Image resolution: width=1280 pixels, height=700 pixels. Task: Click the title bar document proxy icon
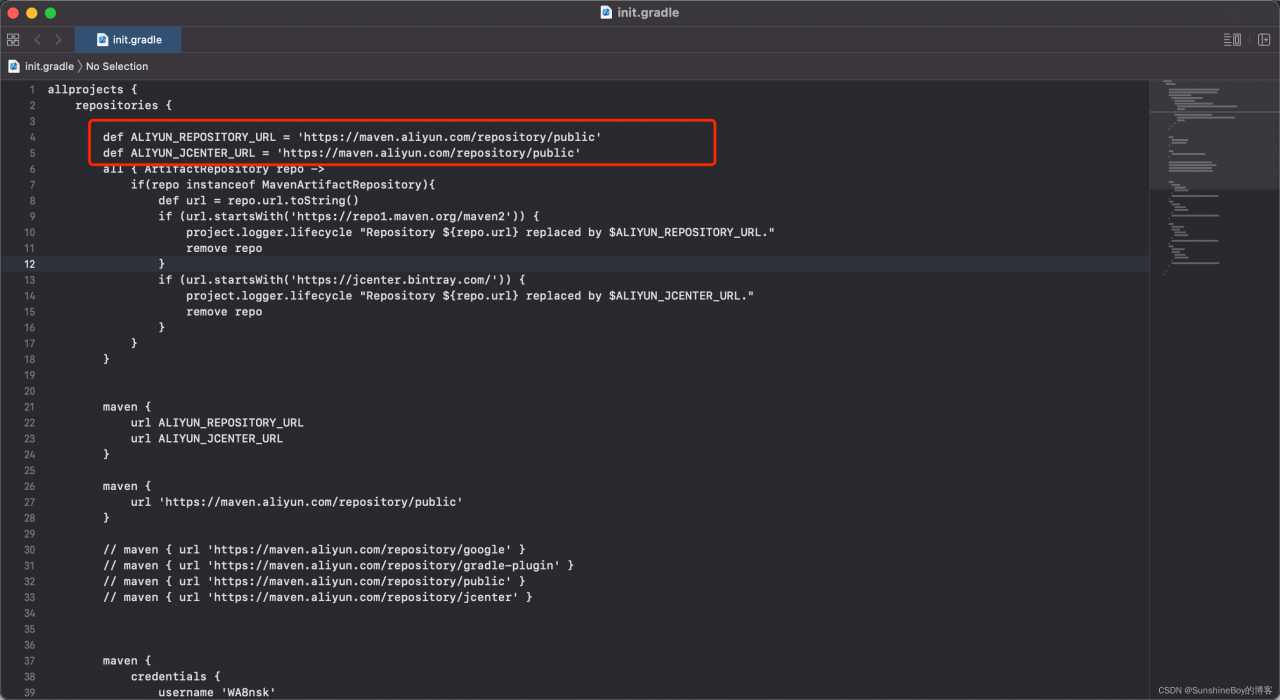click(606, 13)
